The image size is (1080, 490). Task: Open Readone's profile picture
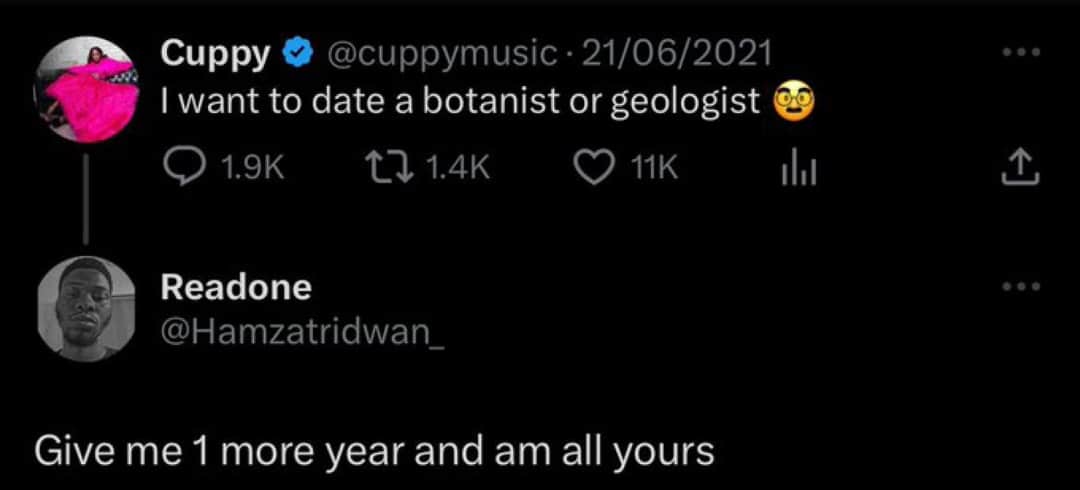84,311
